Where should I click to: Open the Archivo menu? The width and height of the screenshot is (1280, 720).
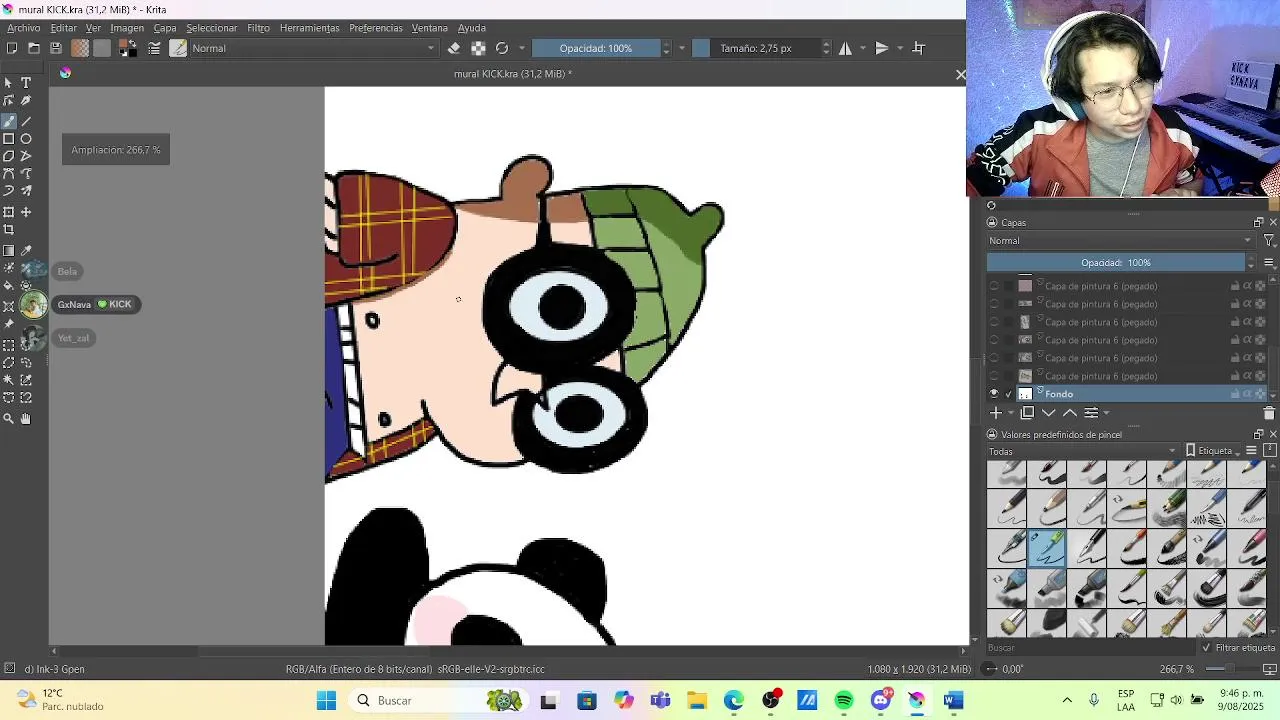click(24, 28)
